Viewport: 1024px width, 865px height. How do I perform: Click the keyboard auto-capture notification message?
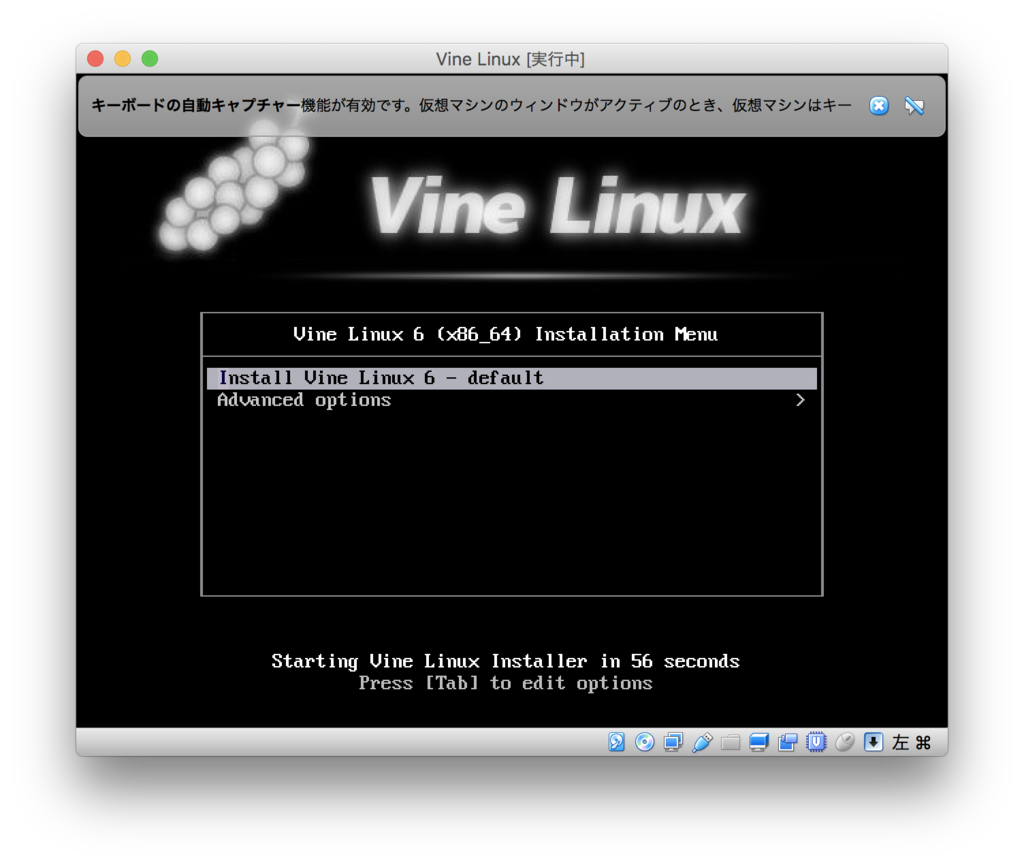click(x=472, y=105)
